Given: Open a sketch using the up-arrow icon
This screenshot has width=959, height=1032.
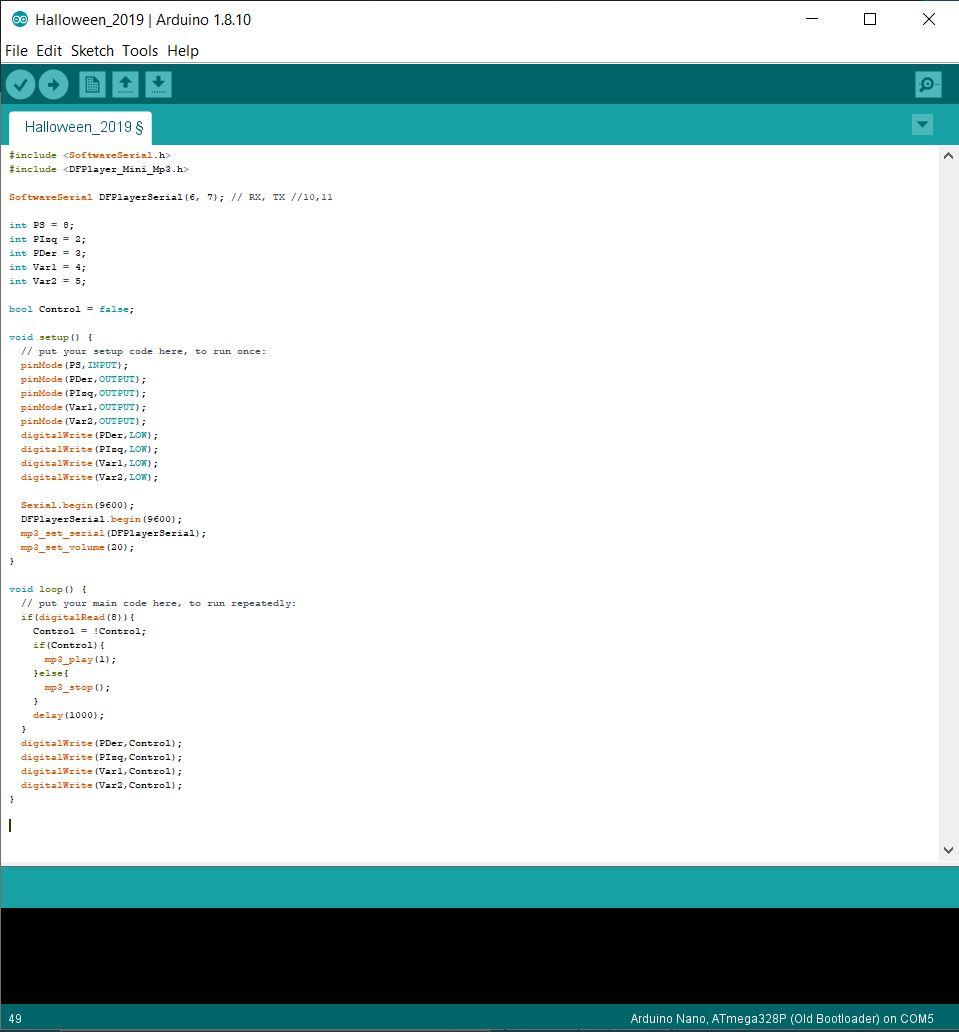Looking at the screenshot, I should point(125,85).
